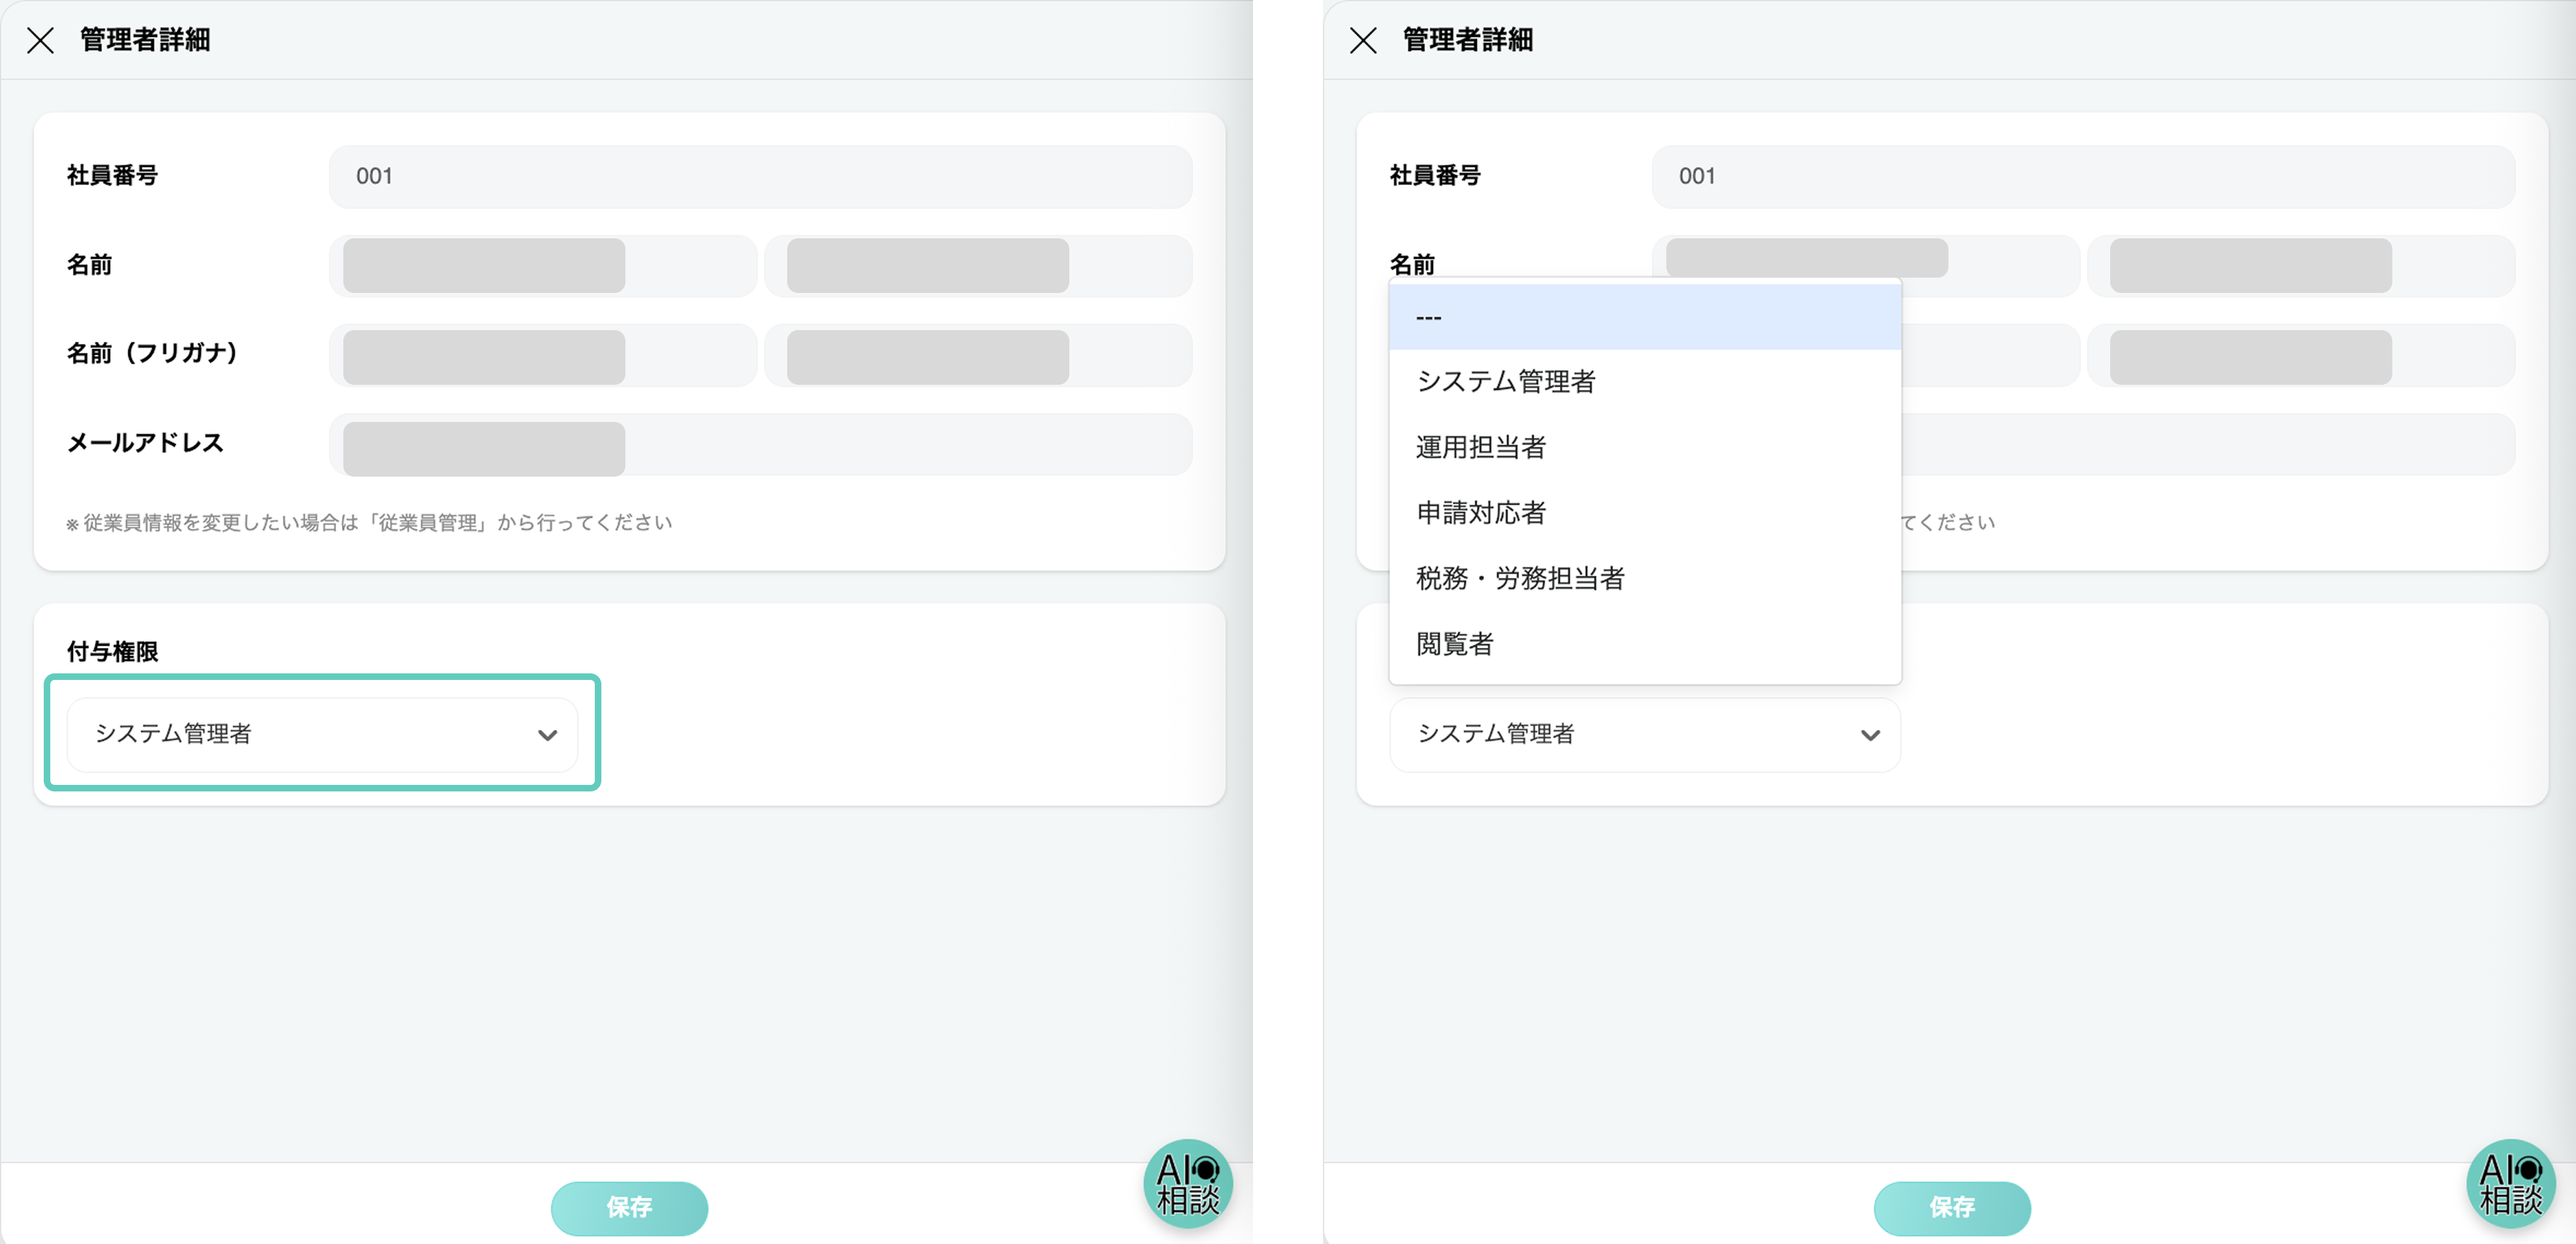The height and width of the screenshot is (1244, 2576).
Task: Click the right 社員番号 field showing 001
Action: tap(2083, 176)
